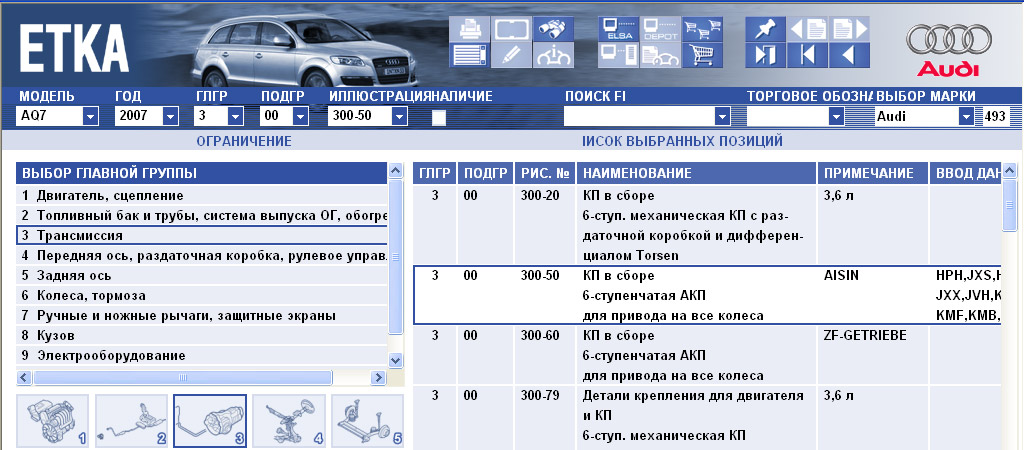Select main group 9 Электрооборудование
1024x450 pixels.
[200, 356]
